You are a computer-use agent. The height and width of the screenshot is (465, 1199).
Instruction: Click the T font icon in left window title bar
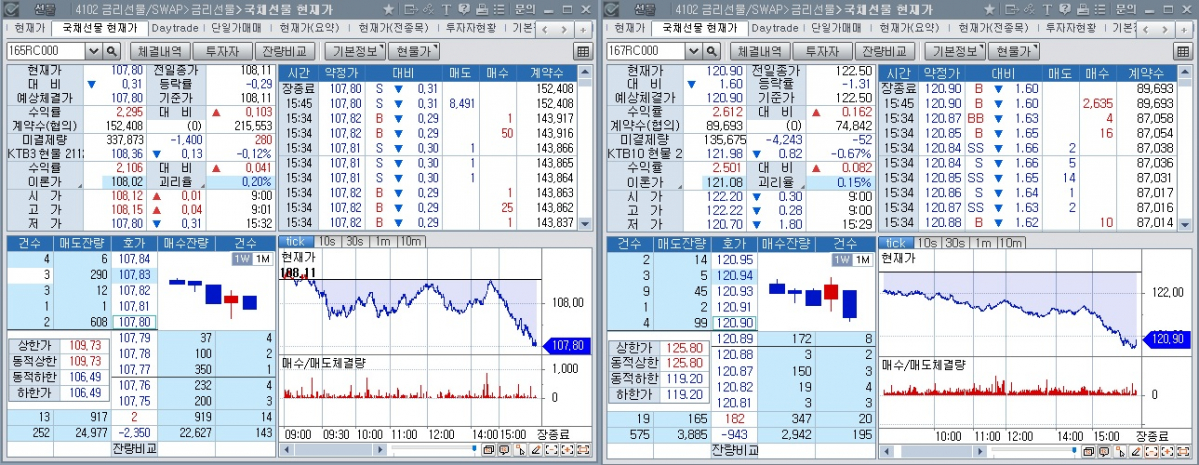pyautogui.click(x=446, y=10)
